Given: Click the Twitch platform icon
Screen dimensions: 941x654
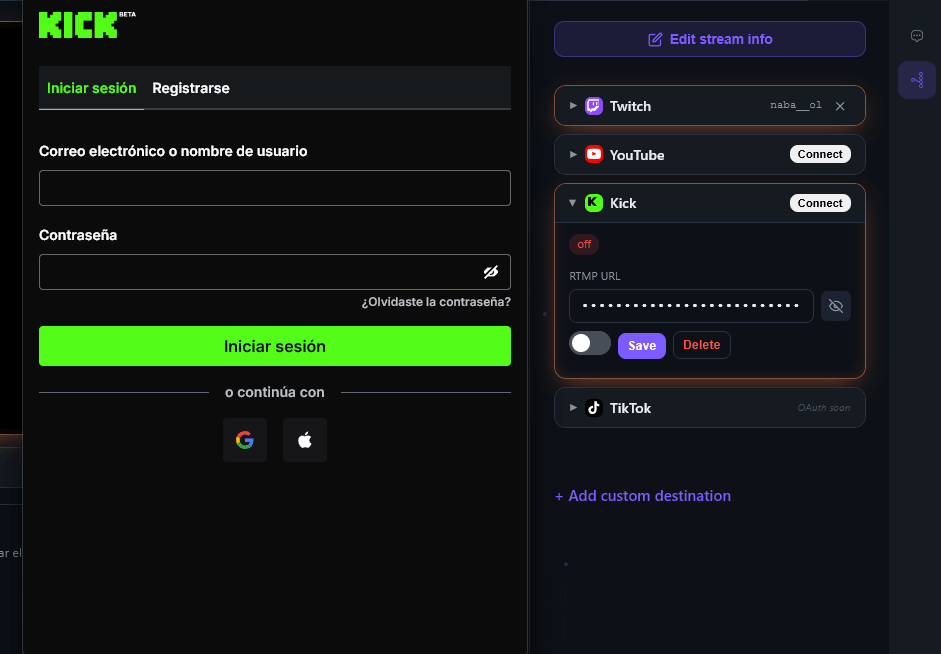Looking at the screenshot, I should [594, 106].
